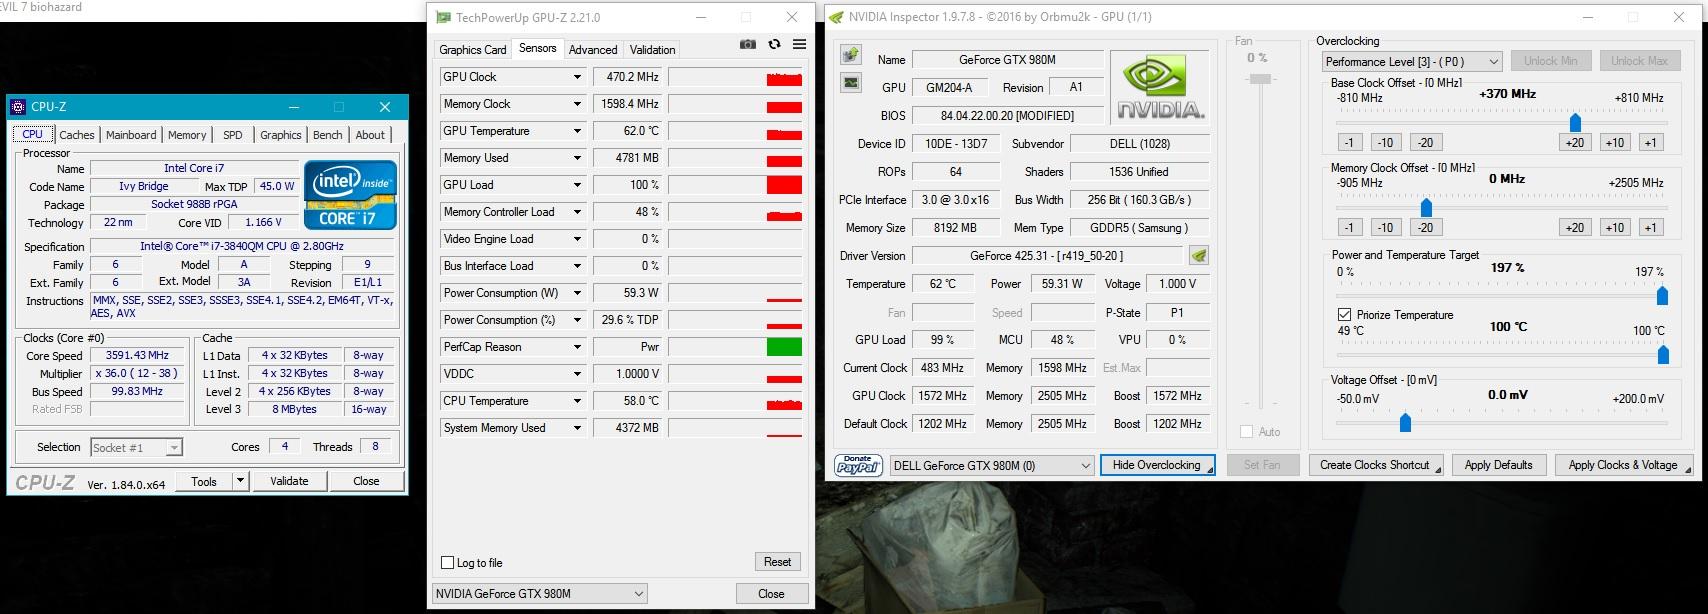Open the GPU-Z hamburger menu icon
The image size is (1708, 614).
click(799, 45)
